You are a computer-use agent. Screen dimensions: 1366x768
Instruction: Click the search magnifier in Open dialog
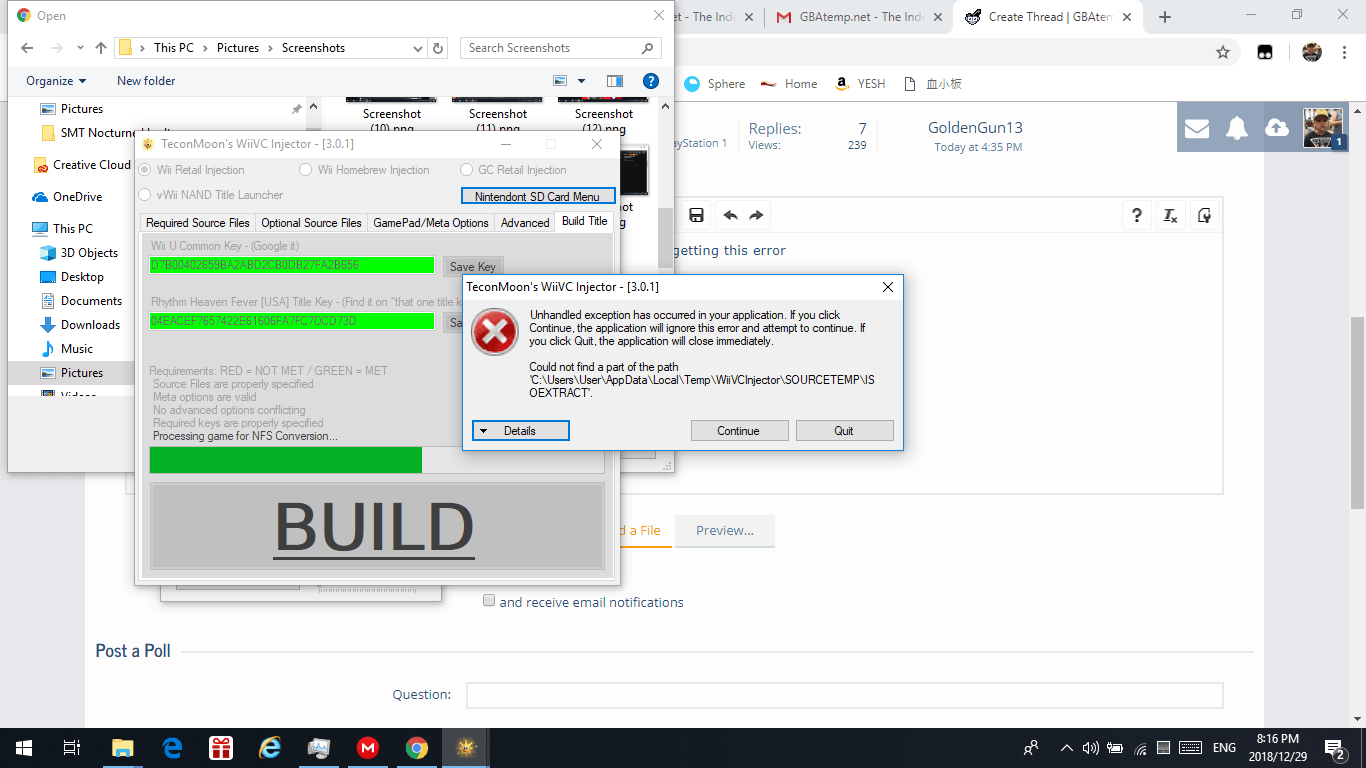pos(647,48)
